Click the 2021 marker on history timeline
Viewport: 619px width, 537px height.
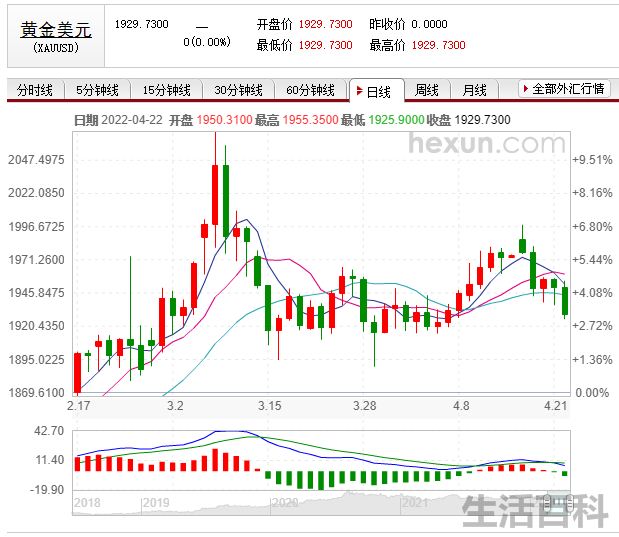pyautogui.click(x=415, y=503)
